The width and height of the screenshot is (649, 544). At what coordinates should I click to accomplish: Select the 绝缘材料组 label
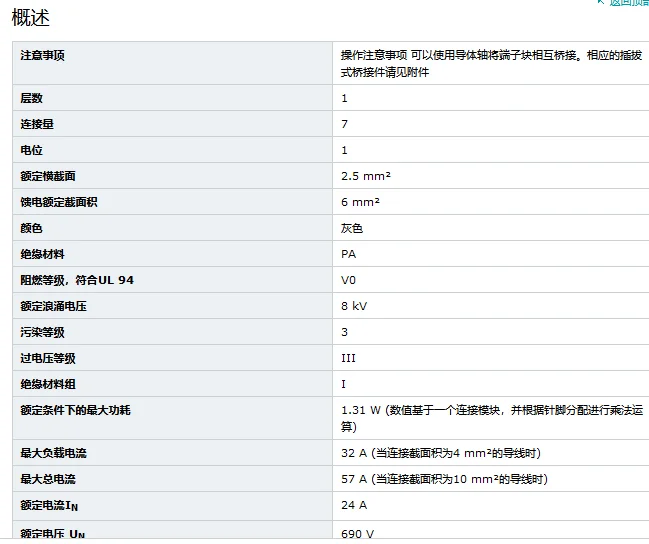tap(48, 385)
